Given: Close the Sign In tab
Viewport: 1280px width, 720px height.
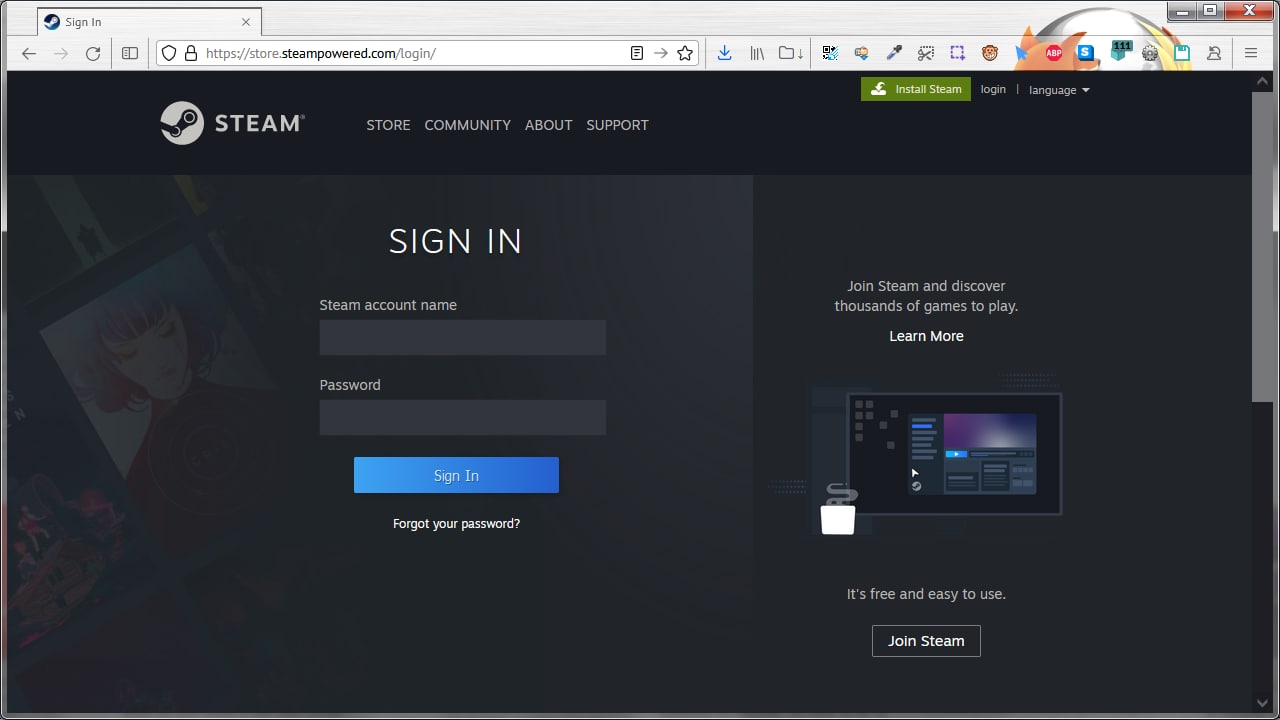Looking at the screenshot, I should (246, 22).
